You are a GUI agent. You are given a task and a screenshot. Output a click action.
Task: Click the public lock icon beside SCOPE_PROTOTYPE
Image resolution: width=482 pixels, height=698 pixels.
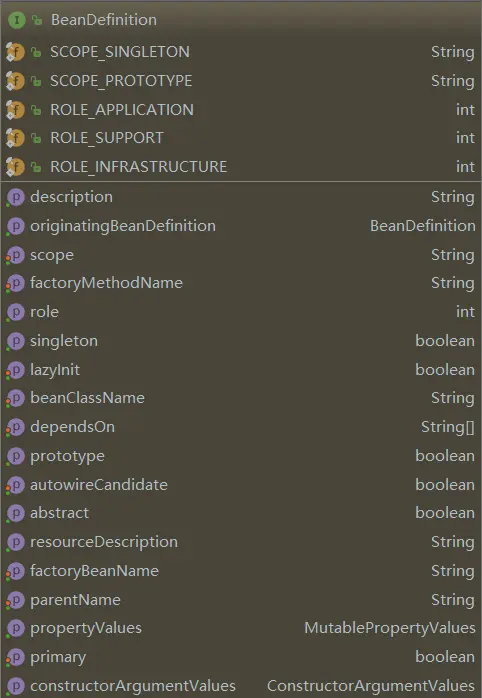(36, 81)
